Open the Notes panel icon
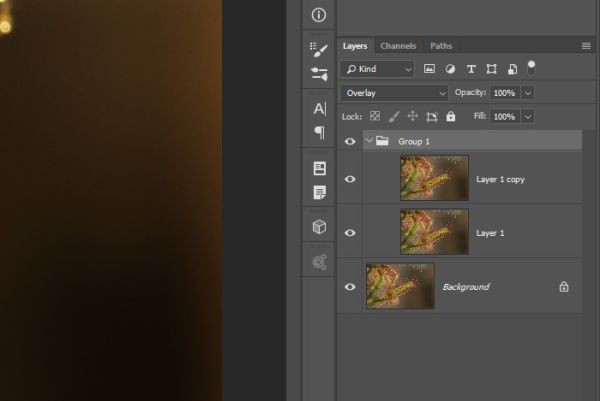 pos(320,192)
